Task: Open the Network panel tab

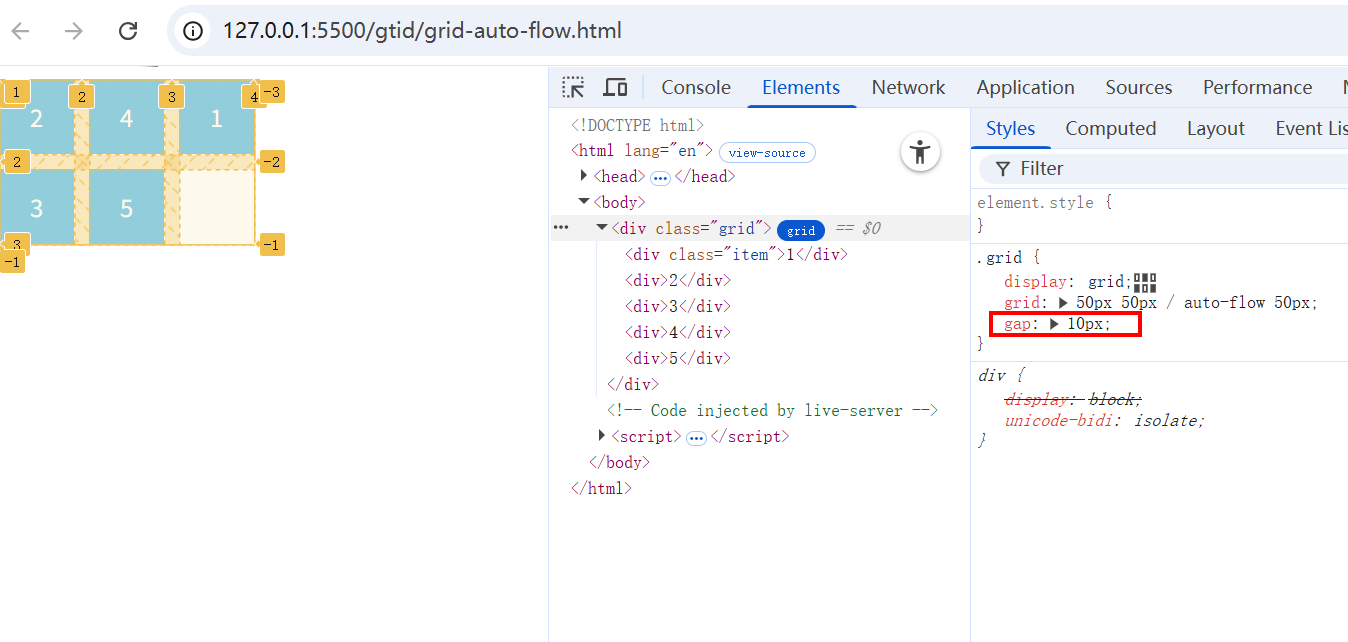Action: pos(908,87)
